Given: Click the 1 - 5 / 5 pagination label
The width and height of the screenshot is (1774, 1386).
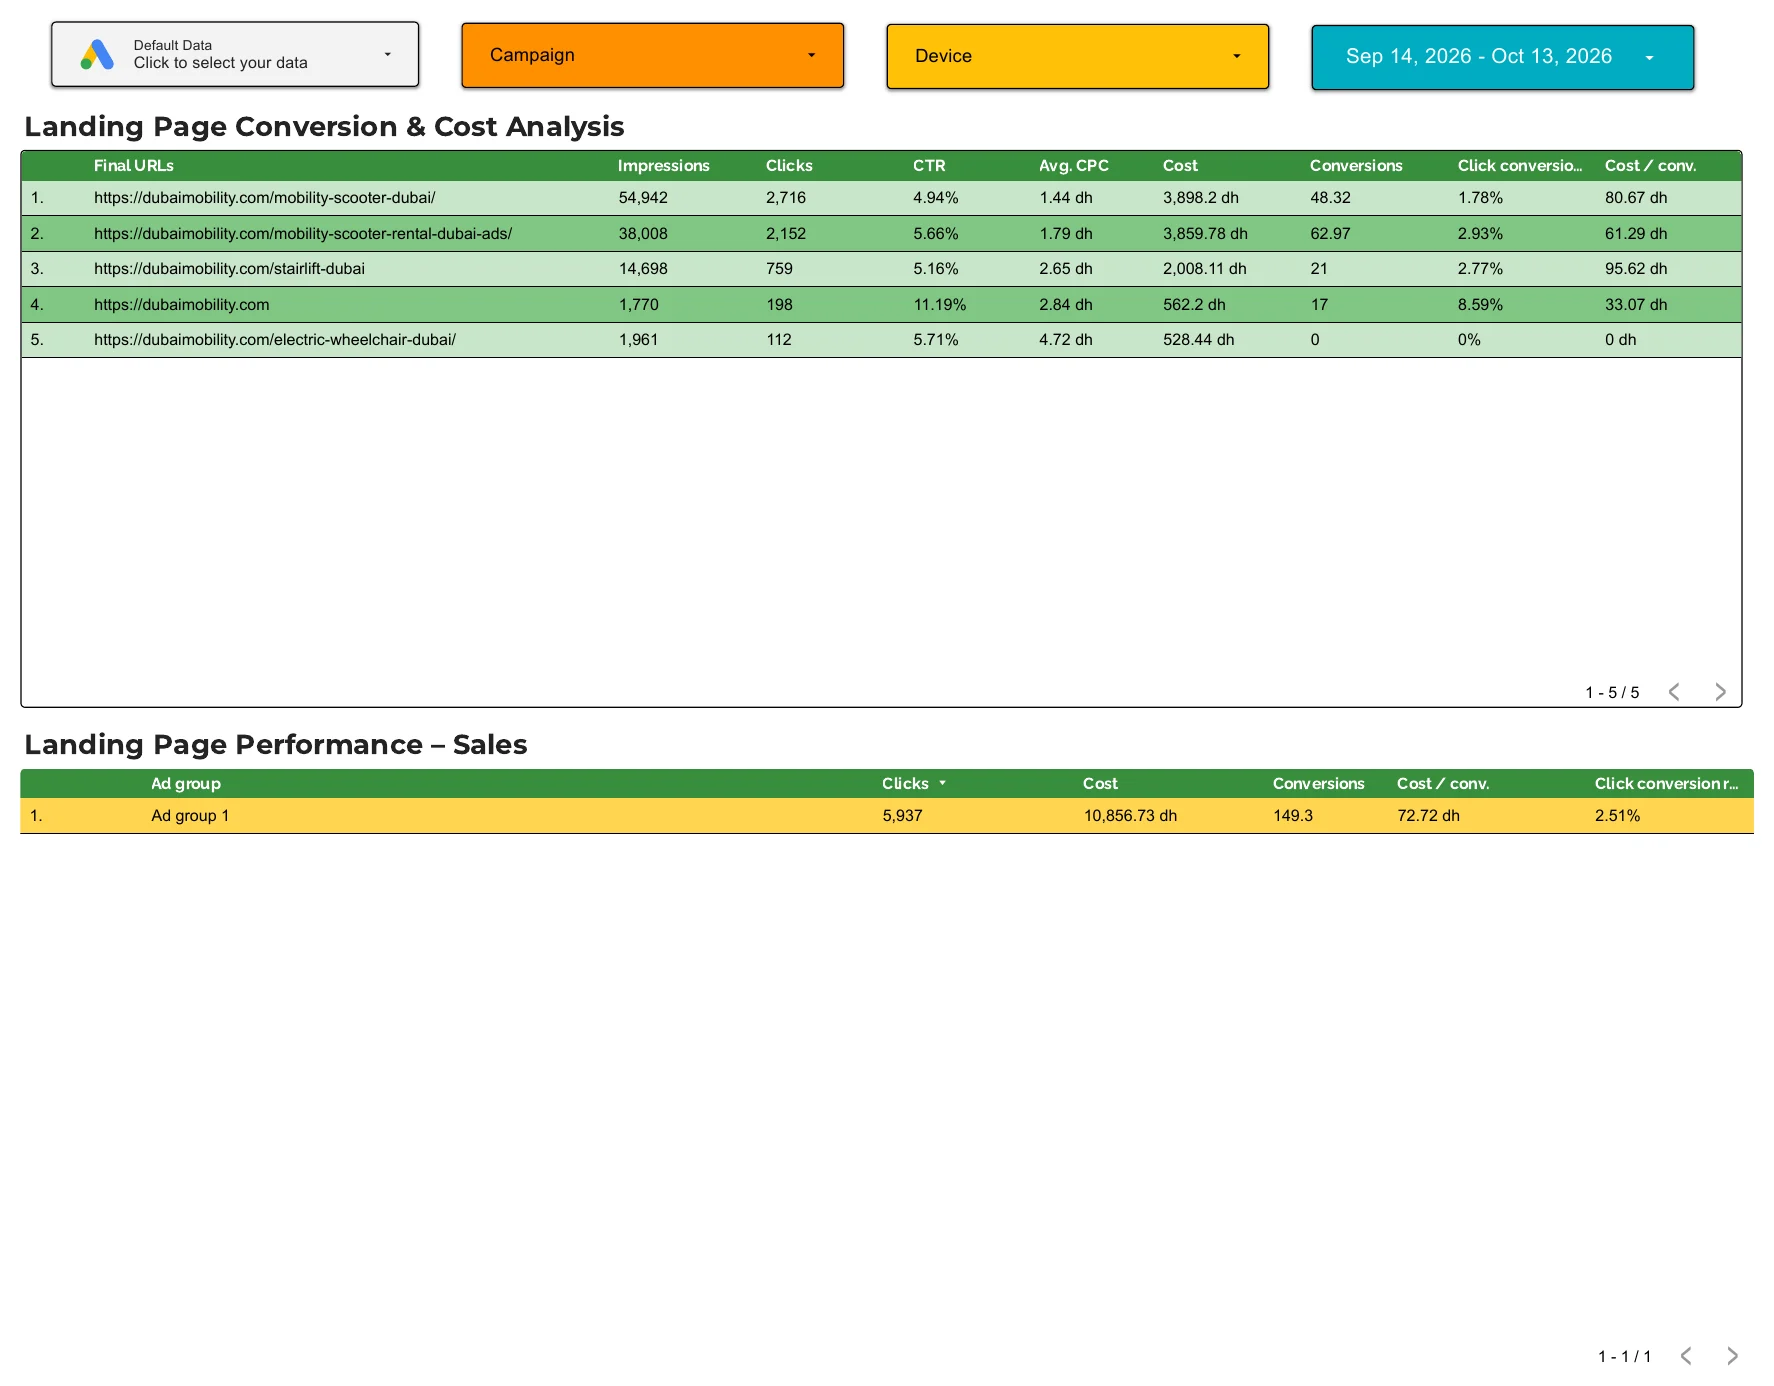Looking at the screenshot, I should pyautogui.click(x=1612, y=693).
